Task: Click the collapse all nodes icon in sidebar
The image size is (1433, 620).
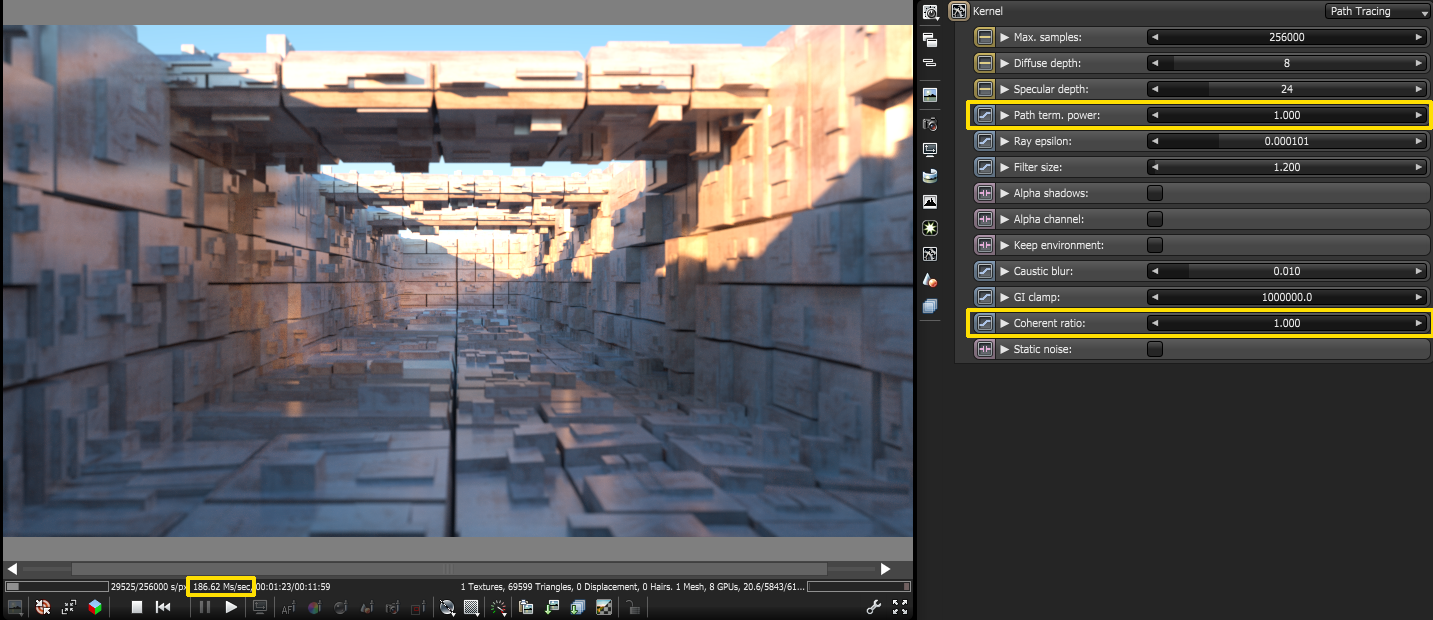Action: pos(930,63)
